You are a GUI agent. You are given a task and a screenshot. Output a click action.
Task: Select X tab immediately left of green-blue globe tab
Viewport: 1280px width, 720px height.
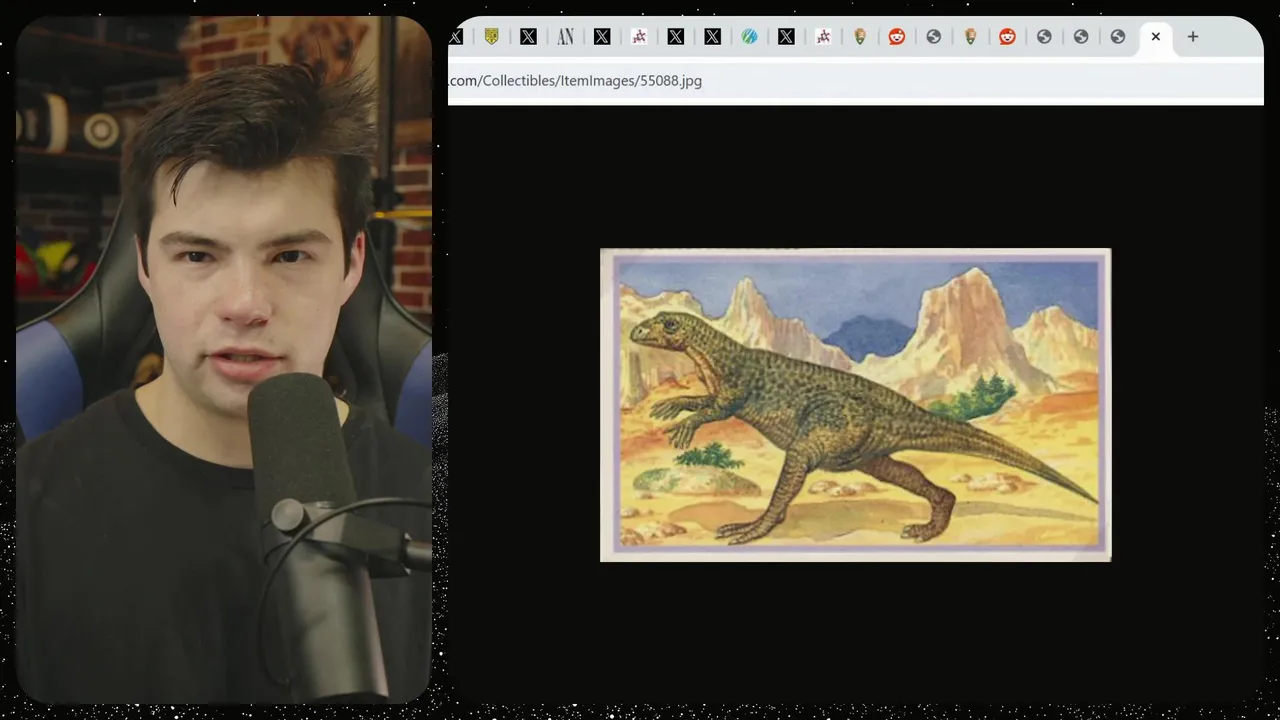(x=712, y=37)
